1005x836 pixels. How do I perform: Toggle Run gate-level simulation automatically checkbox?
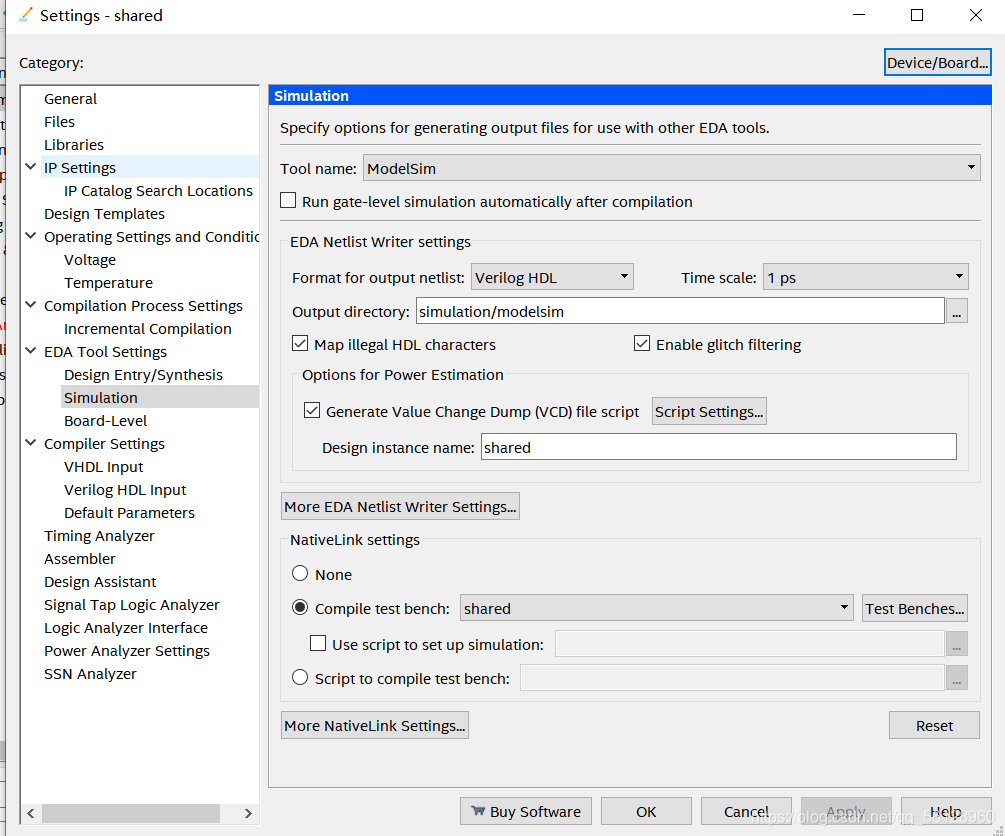point(288,201)
